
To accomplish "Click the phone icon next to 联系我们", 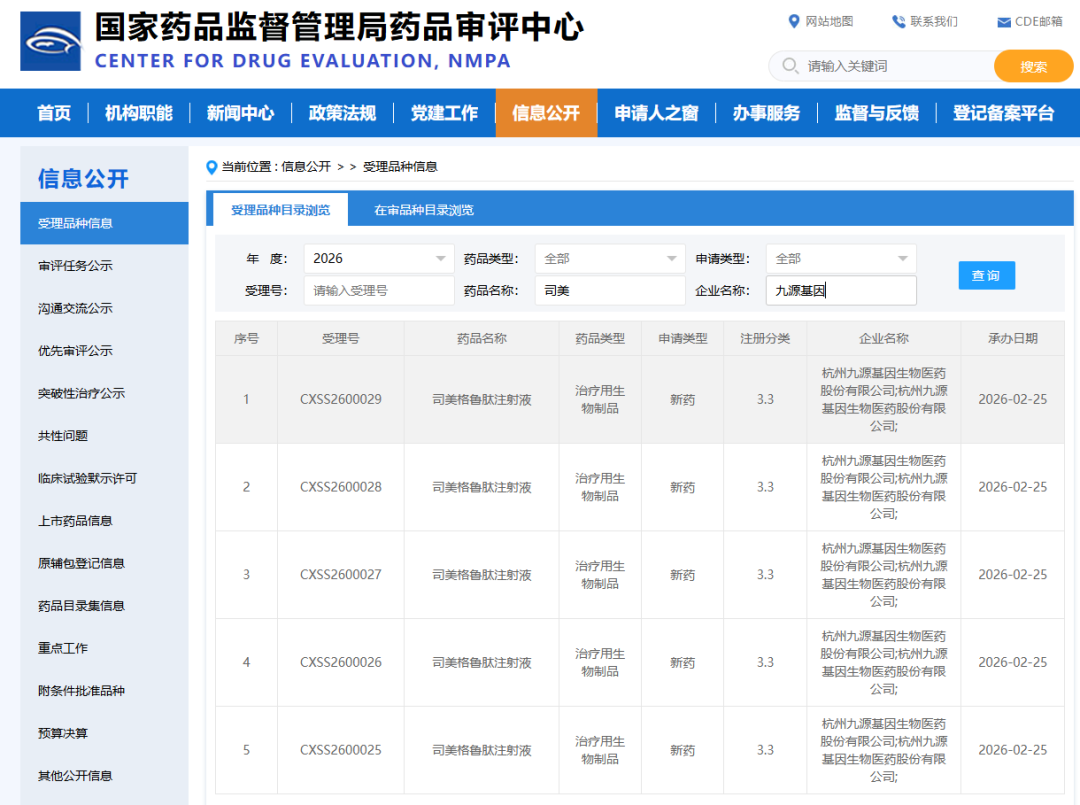I will [x=896, y=21].
